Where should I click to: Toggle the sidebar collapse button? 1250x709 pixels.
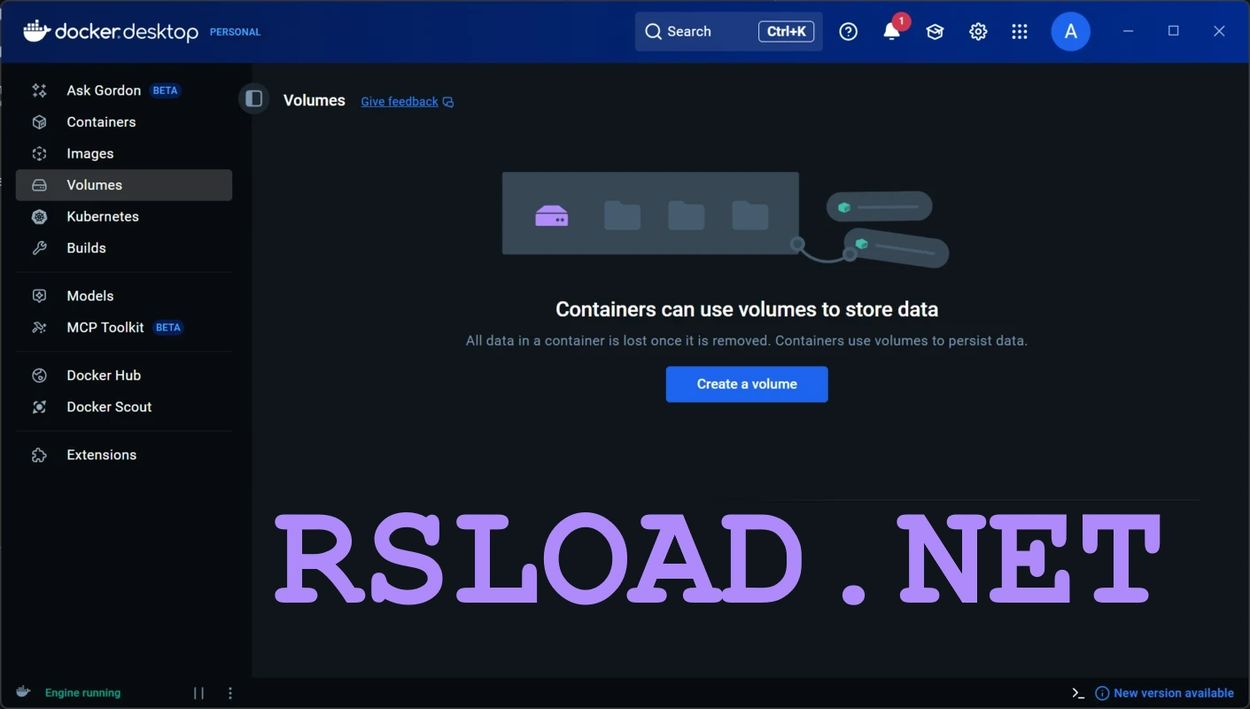click(254, 99)
